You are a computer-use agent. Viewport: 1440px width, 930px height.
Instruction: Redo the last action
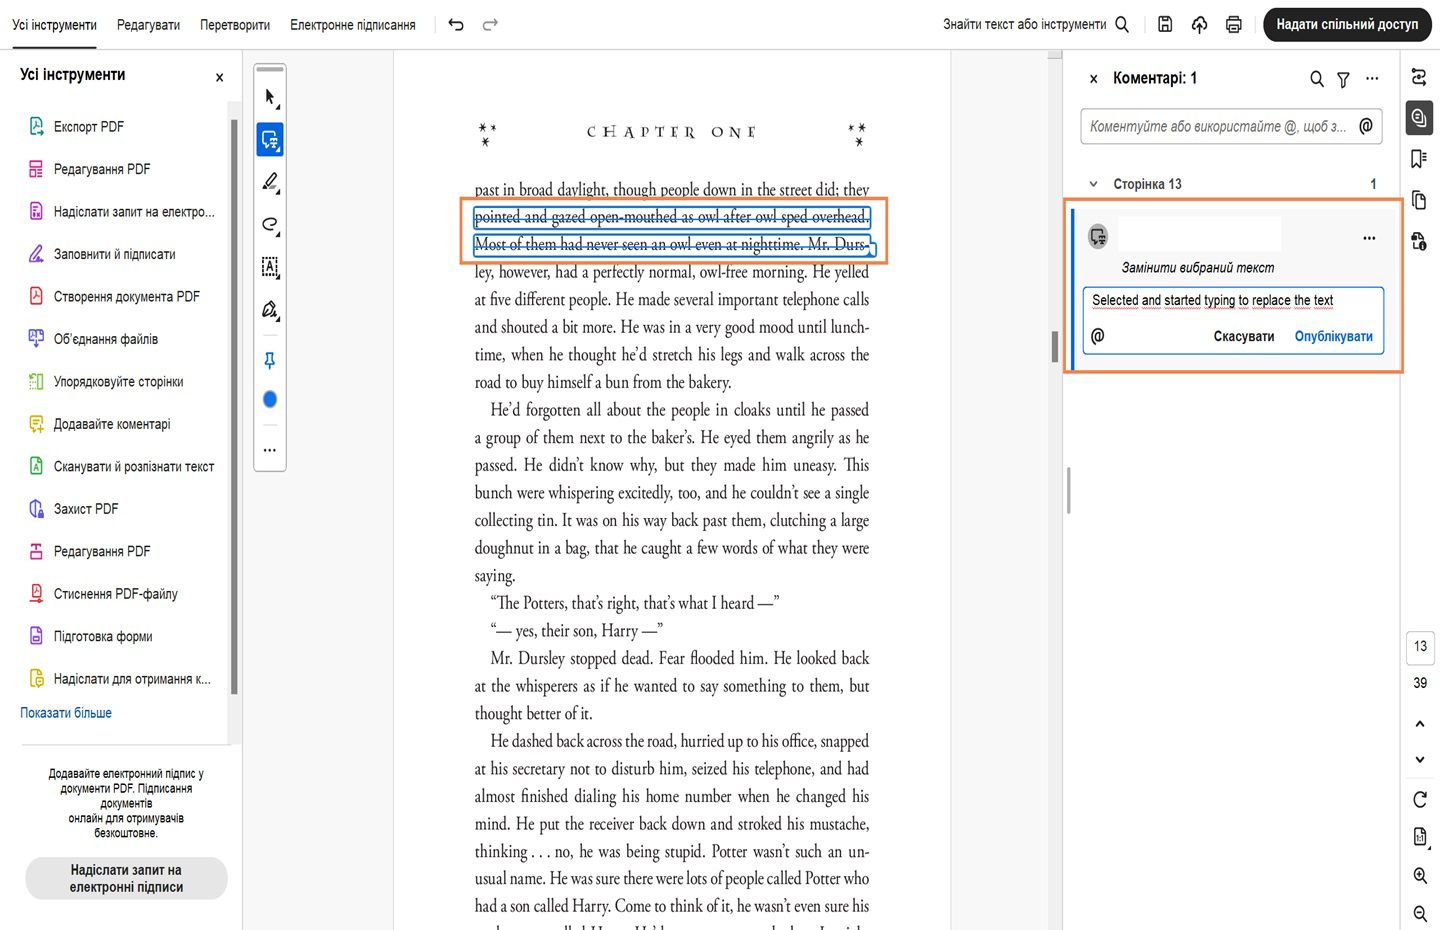click(490, 25)
